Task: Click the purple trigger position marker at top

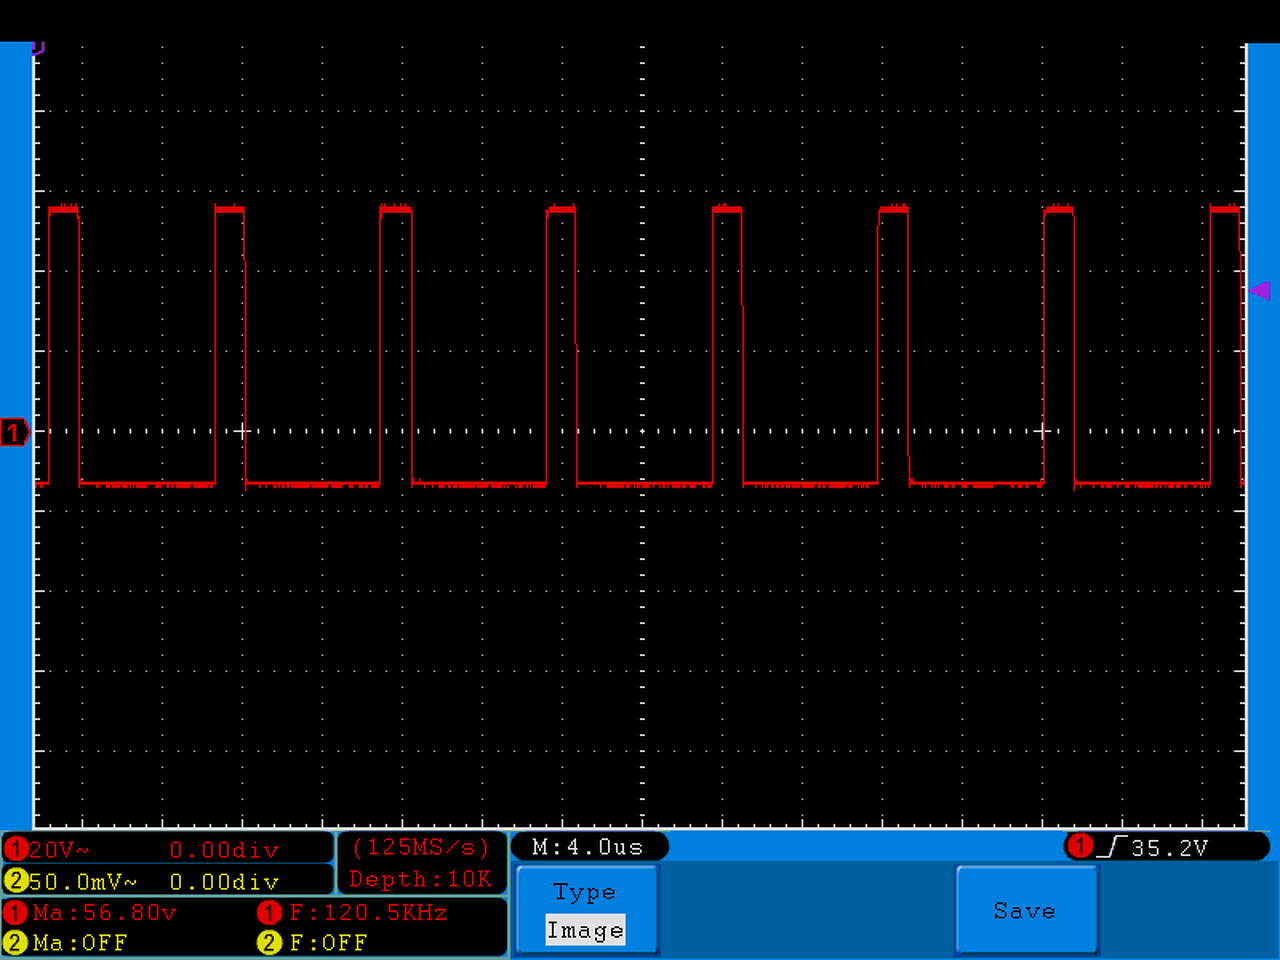Action: (38, 46)
